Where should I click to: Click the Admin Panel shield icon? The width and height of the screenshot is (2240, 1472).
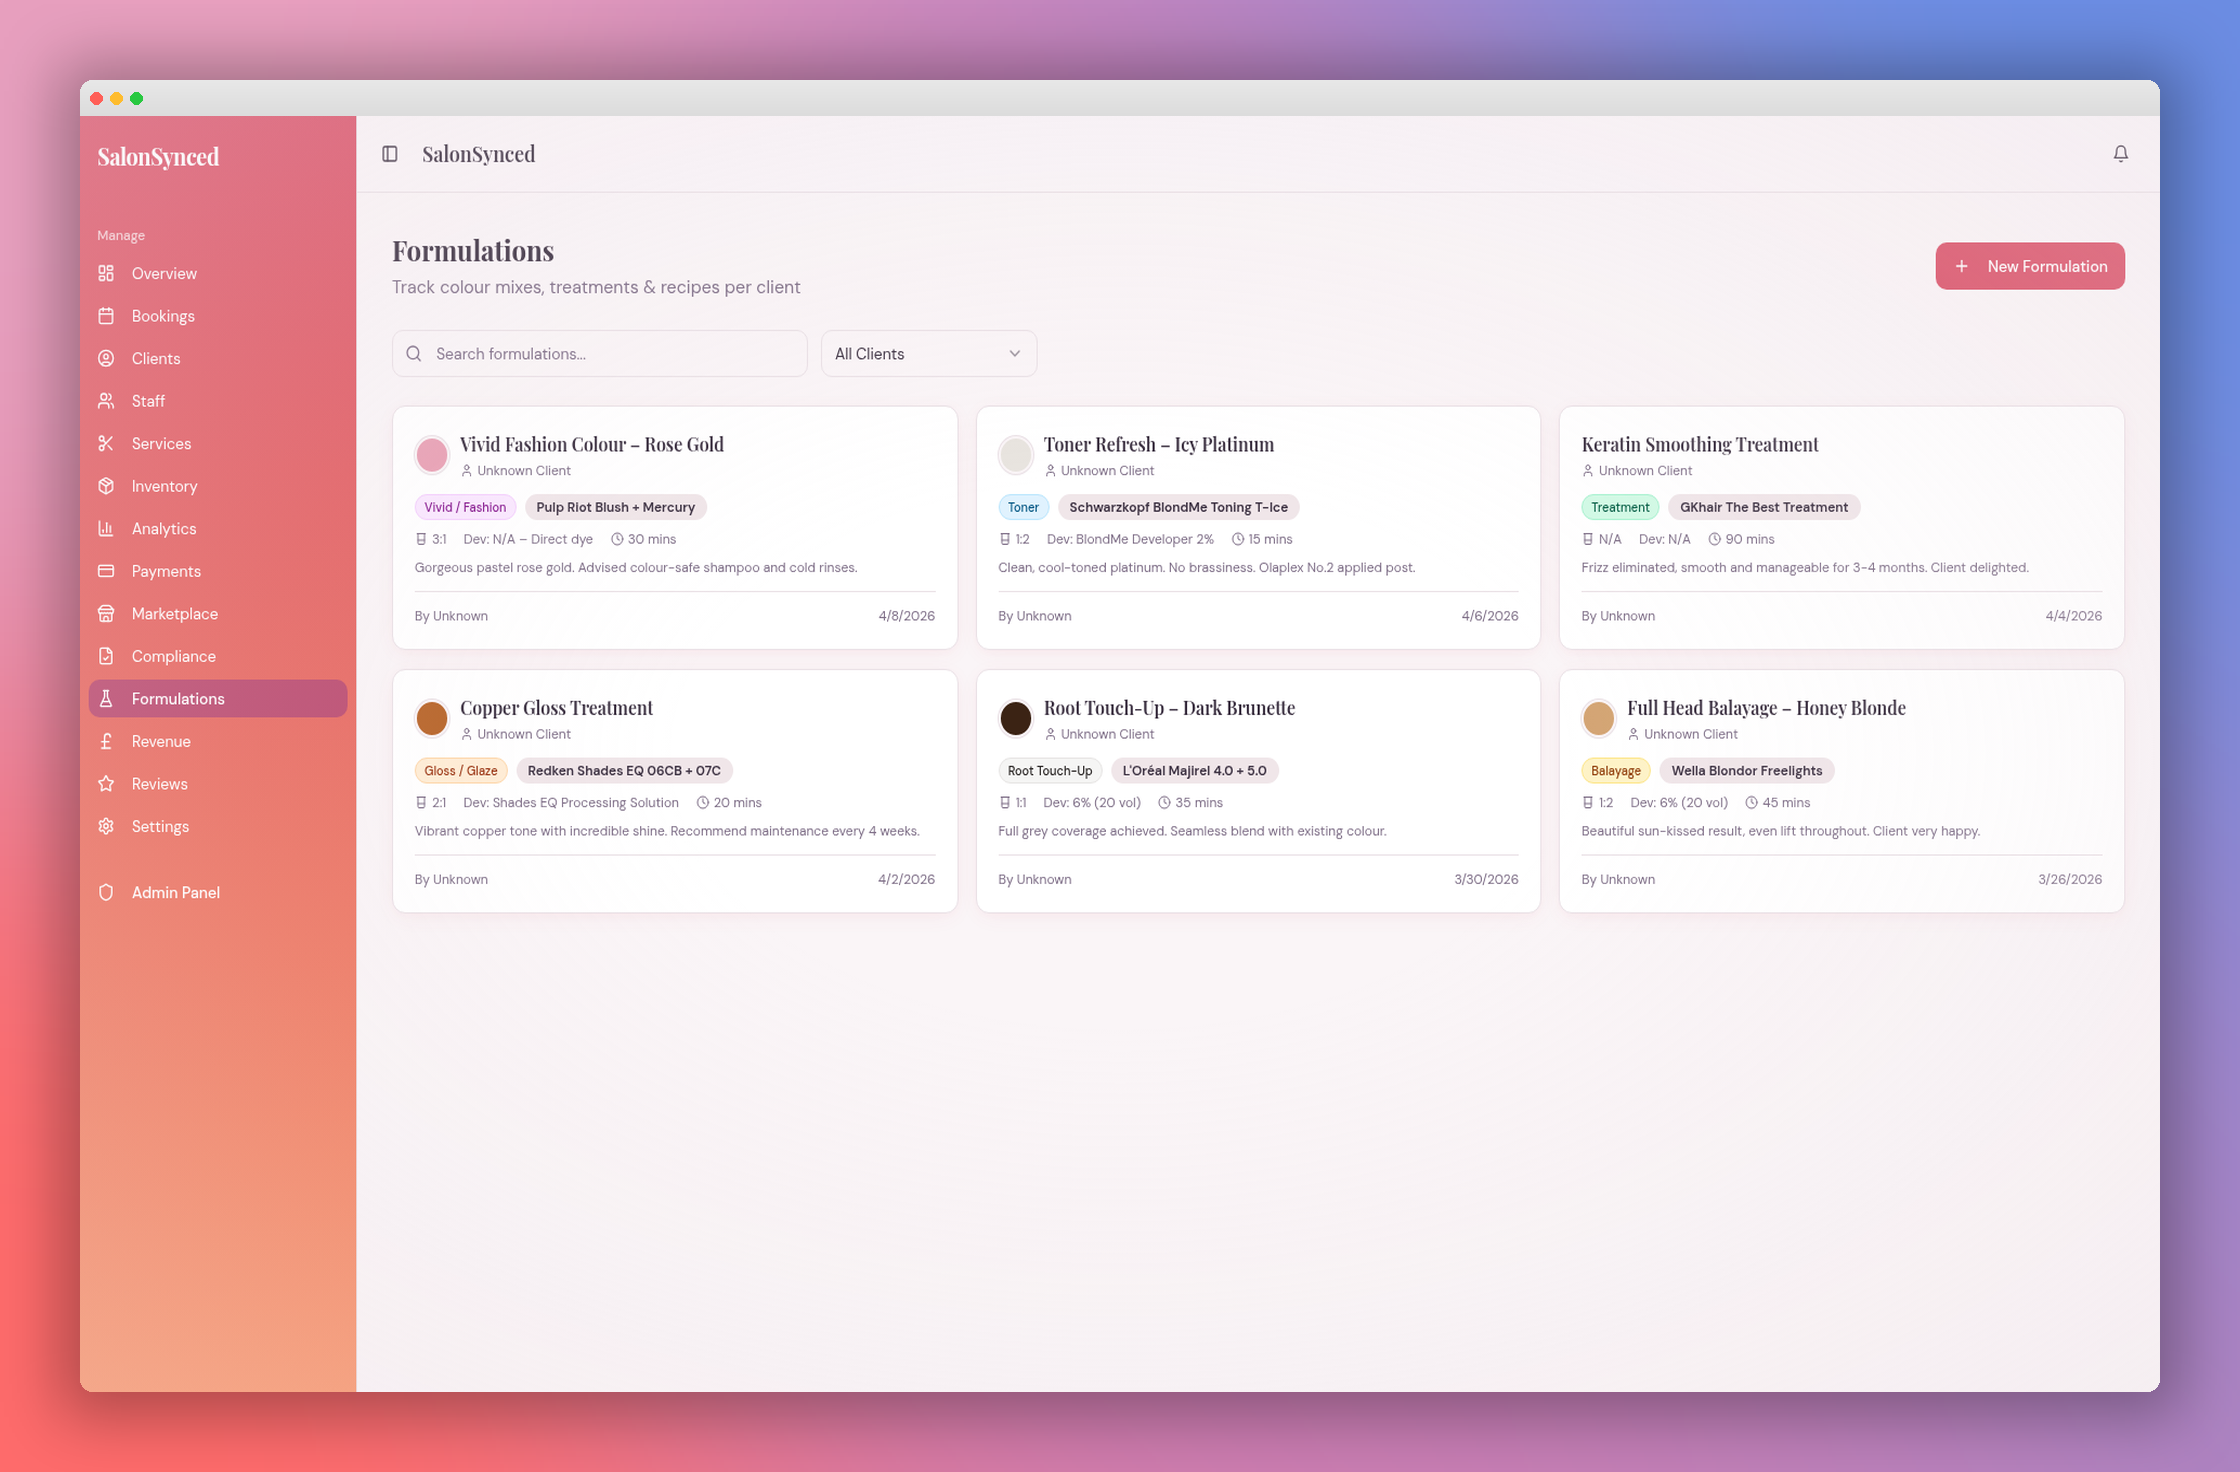click(x=106, y=892)
